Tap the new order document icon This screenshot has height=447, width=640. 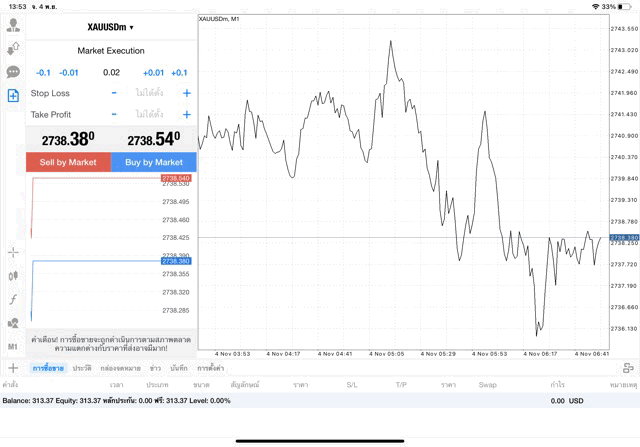click(13, 96)
